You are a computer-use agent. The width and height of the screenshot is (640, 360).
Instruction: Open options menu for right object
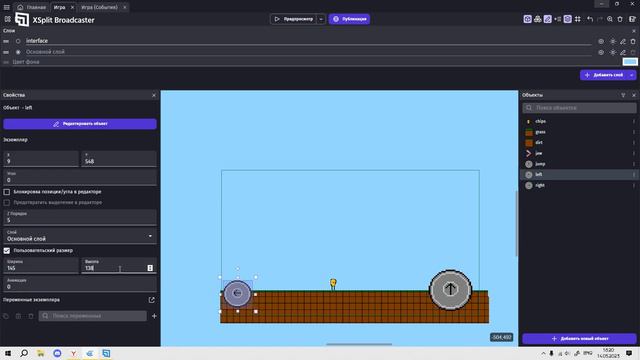[634, 185]
